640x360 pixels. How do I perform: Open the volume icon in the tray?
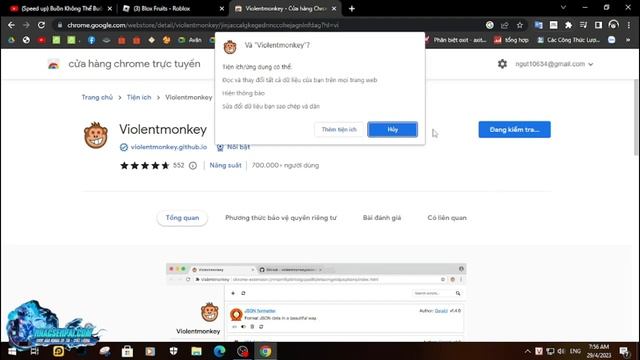[561, 351]
